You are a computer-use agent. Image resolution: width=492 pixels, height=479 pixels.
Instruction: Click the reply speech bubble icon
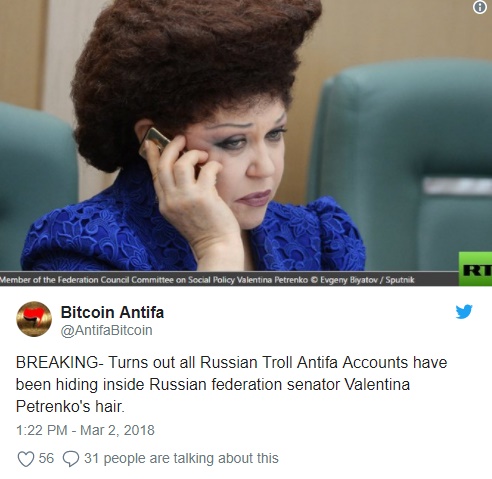click(x=71, y=459)
